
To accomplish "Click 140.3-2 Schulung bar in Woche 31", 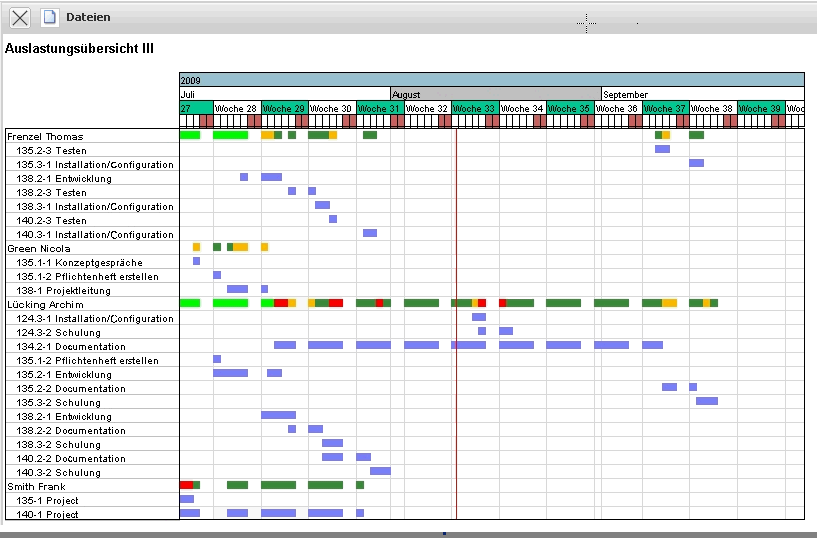I will pyautogui.click(x=380, y=471).
